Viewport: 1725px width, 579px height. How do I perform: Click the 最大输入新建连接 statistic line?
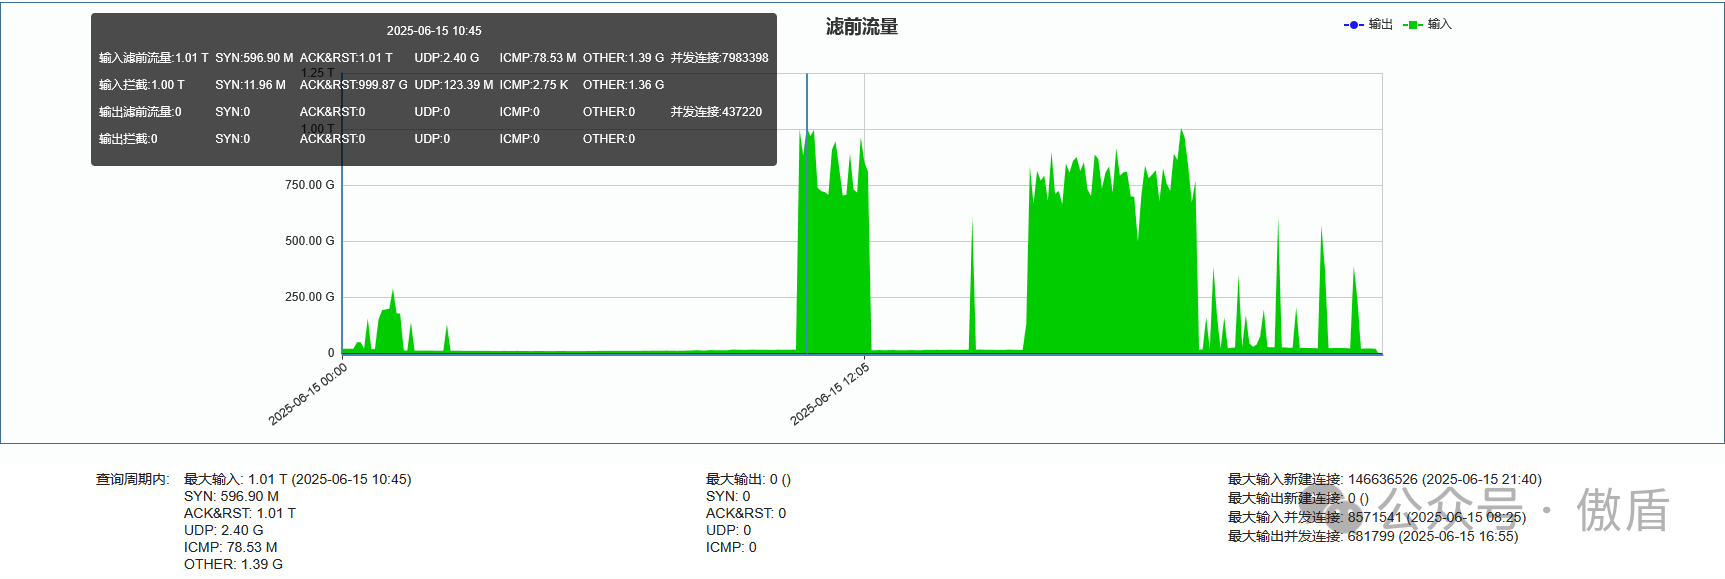(1384, 479)
